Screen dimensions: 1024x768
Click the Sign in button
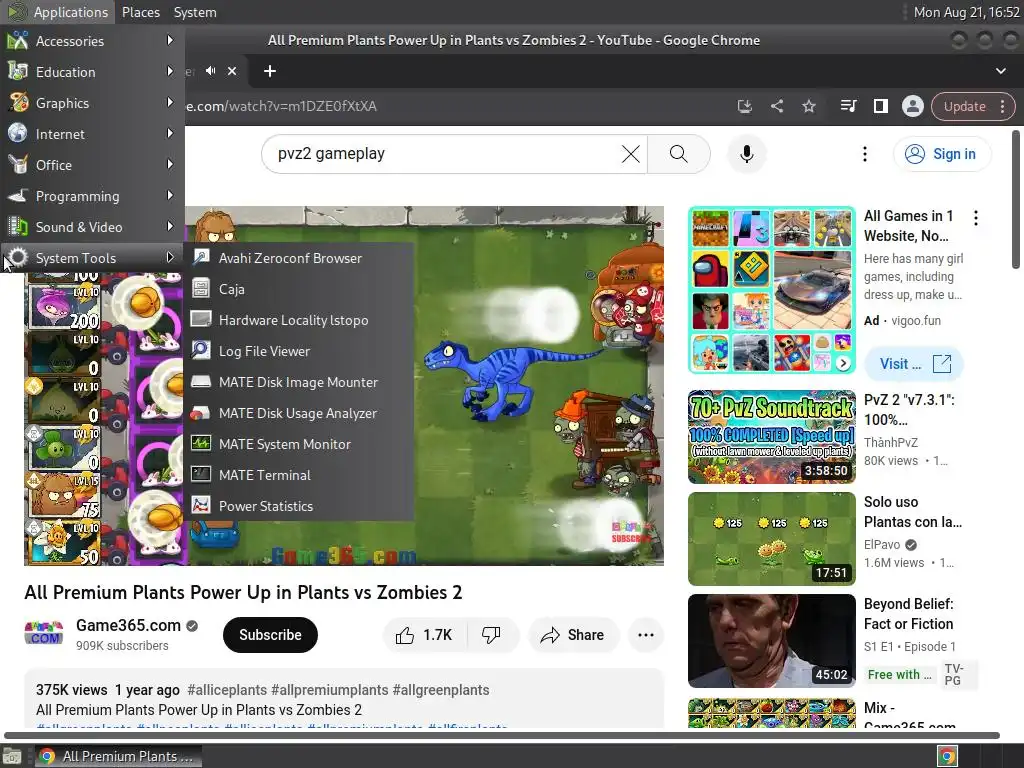[x=942, y=154]
